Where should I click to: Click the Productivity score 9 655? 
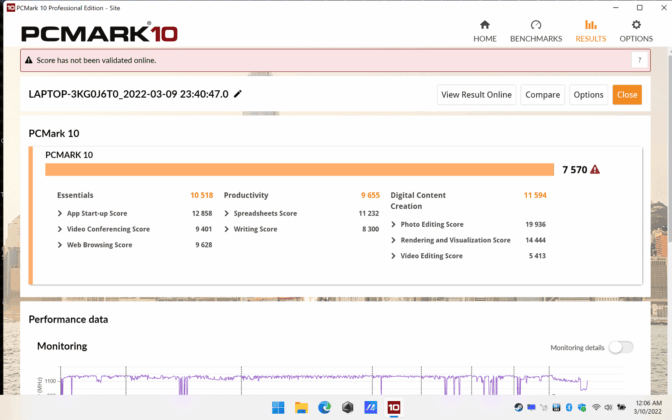pyautogui.click(x=370, y=195)
